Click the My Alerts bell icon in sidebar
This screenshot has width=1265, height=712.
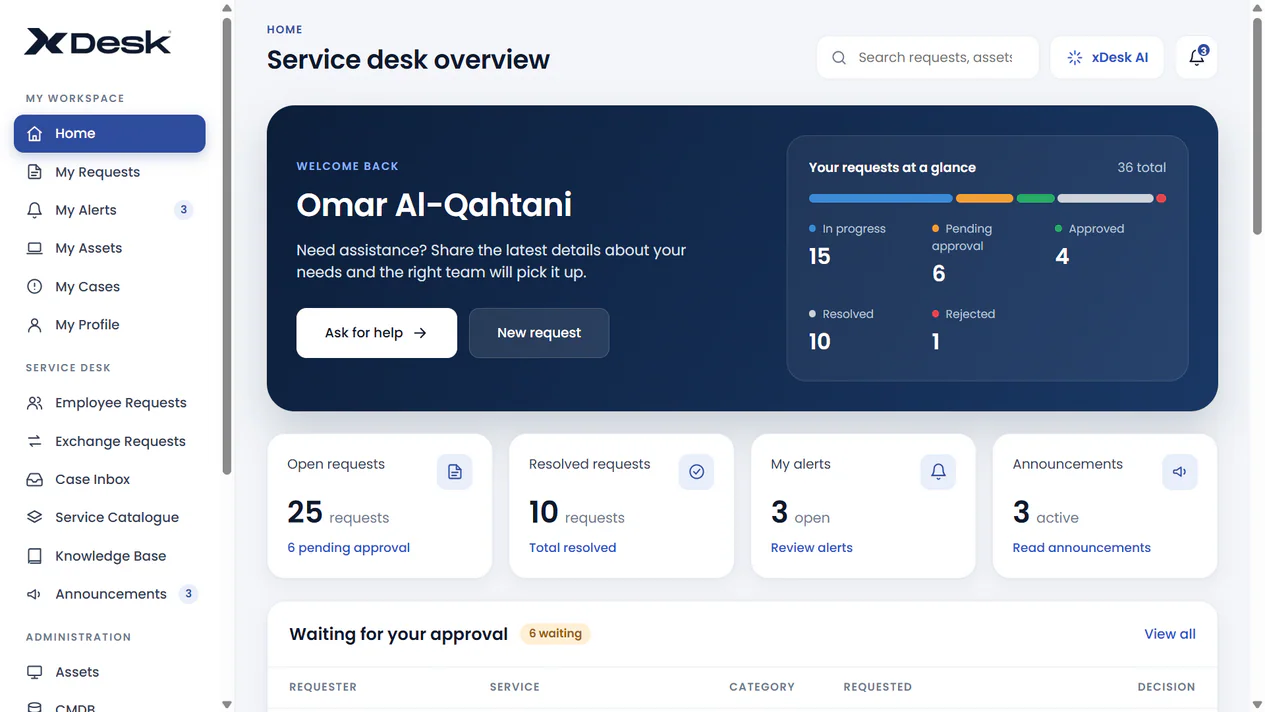pyautogui.click(x=35, y=210)
